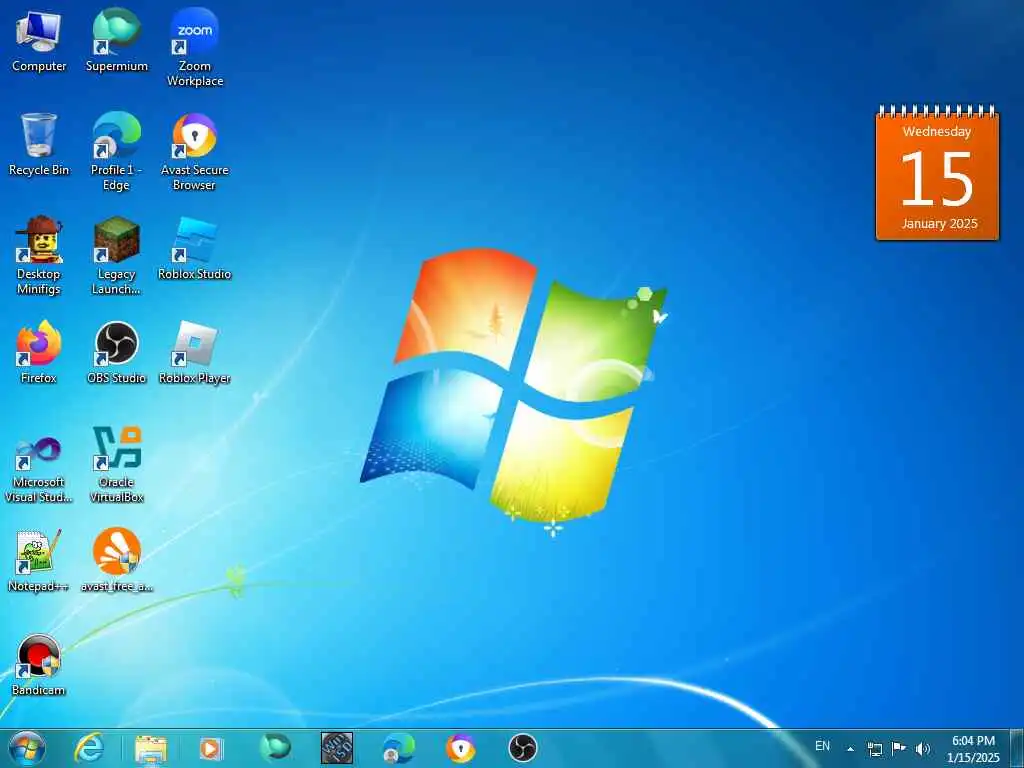Select the Zoom Workplace desktop shortcut

(x=195, y=48)
